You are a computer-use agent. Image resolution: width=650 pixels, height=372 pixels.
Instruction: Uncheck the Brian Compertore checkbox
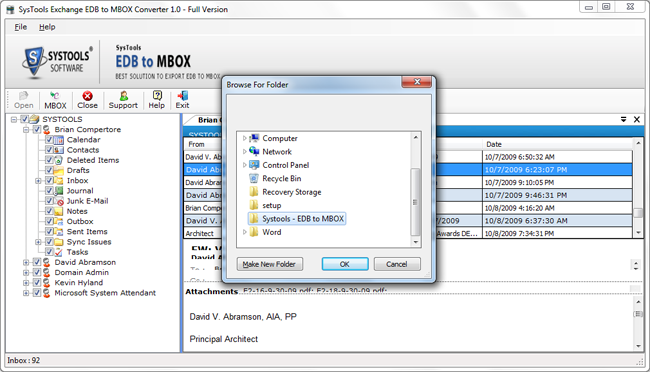[x=37, y=129]
